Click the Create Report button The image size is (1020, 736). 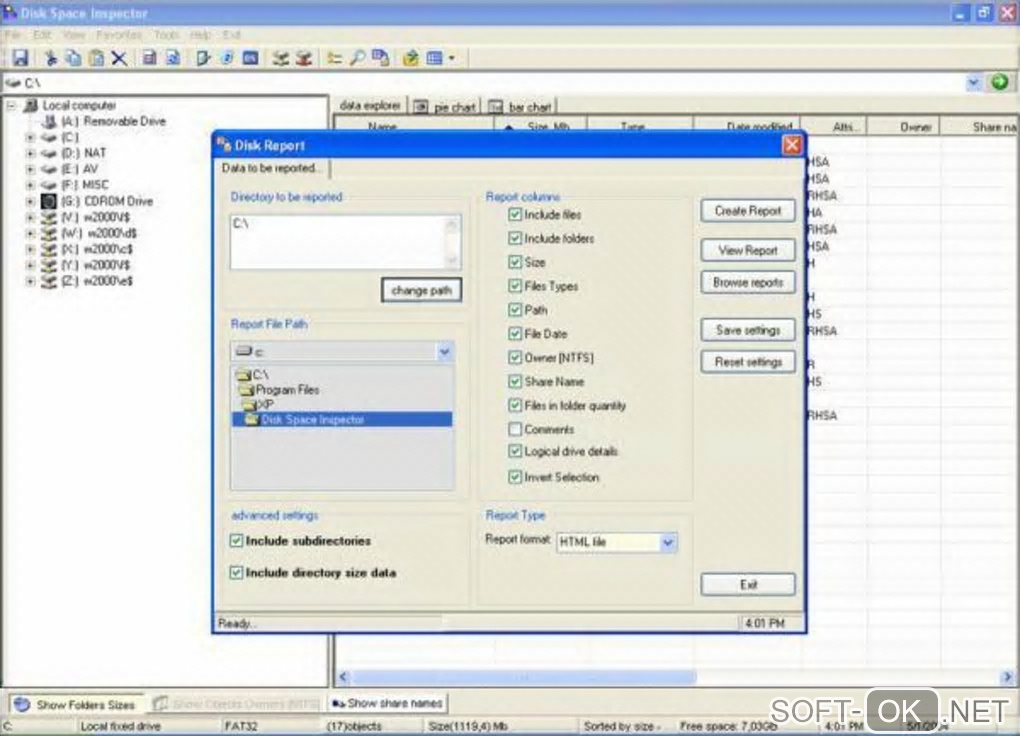(748, 211)
